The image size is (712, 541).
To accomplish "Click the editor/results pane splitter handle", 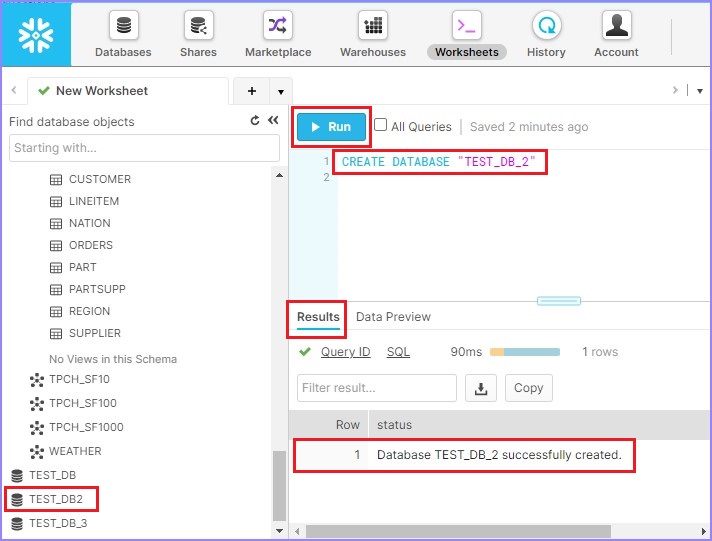I will tap(559, 301).
